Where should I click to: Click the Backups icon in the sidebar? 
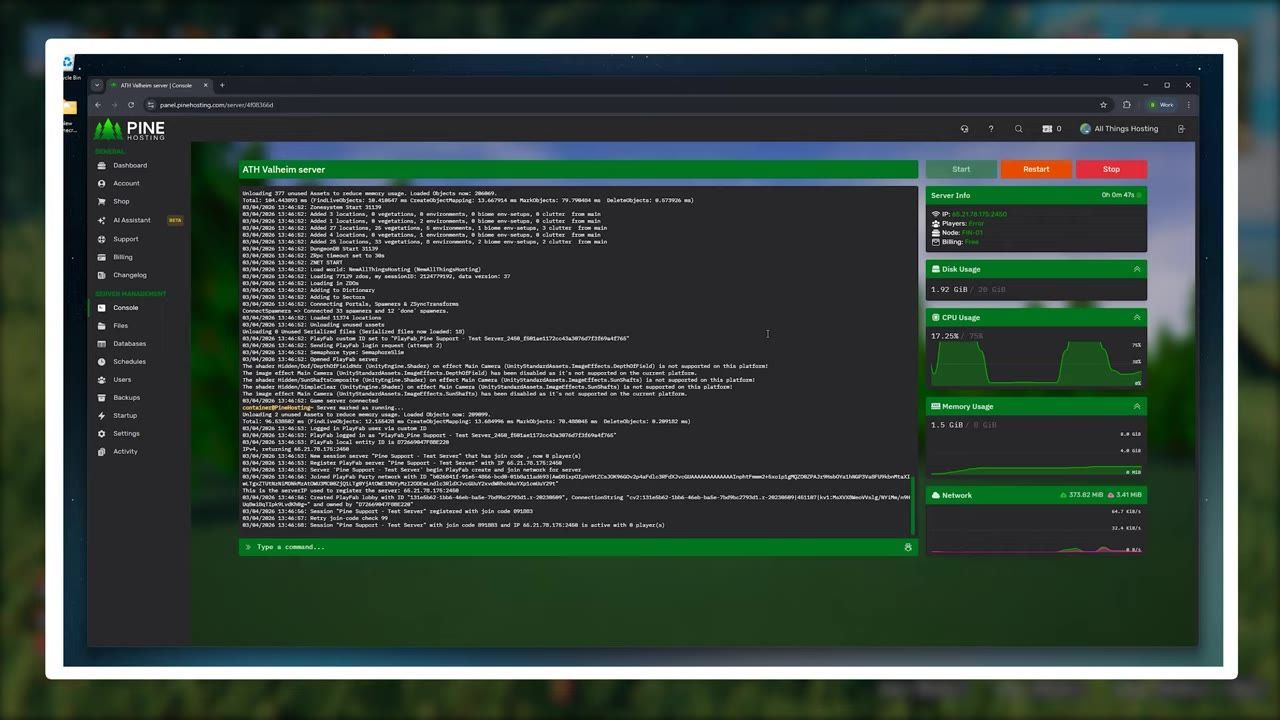pyautogui.click(x=102, y=398)
